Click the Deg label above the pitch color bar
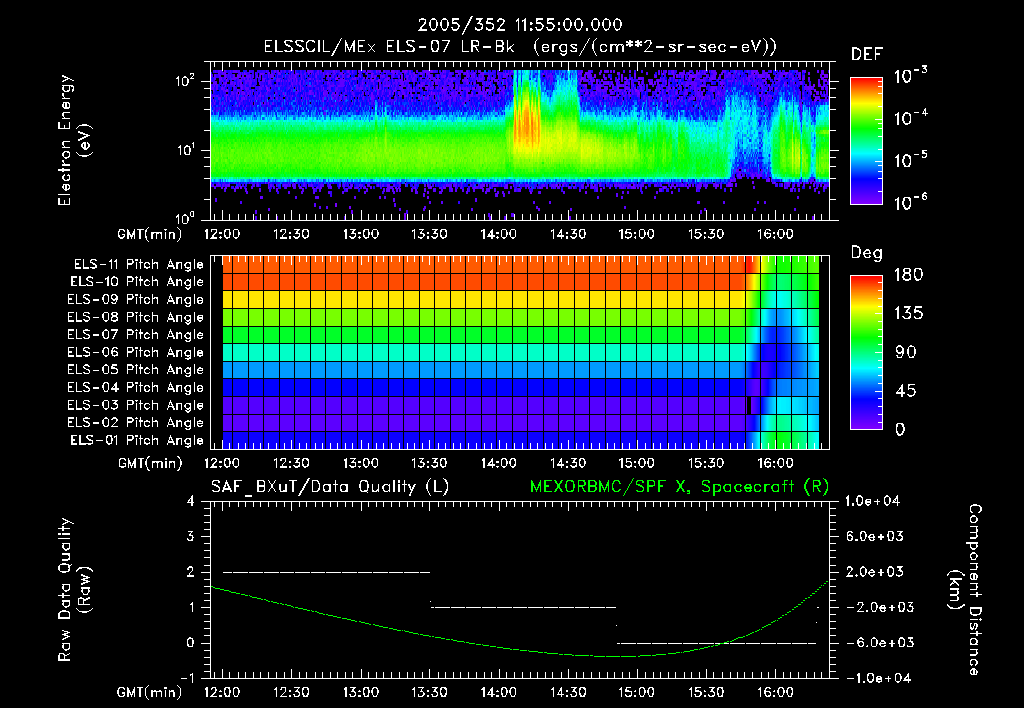The height and width of the screenshot is (708, 1024). pos(867,253)
